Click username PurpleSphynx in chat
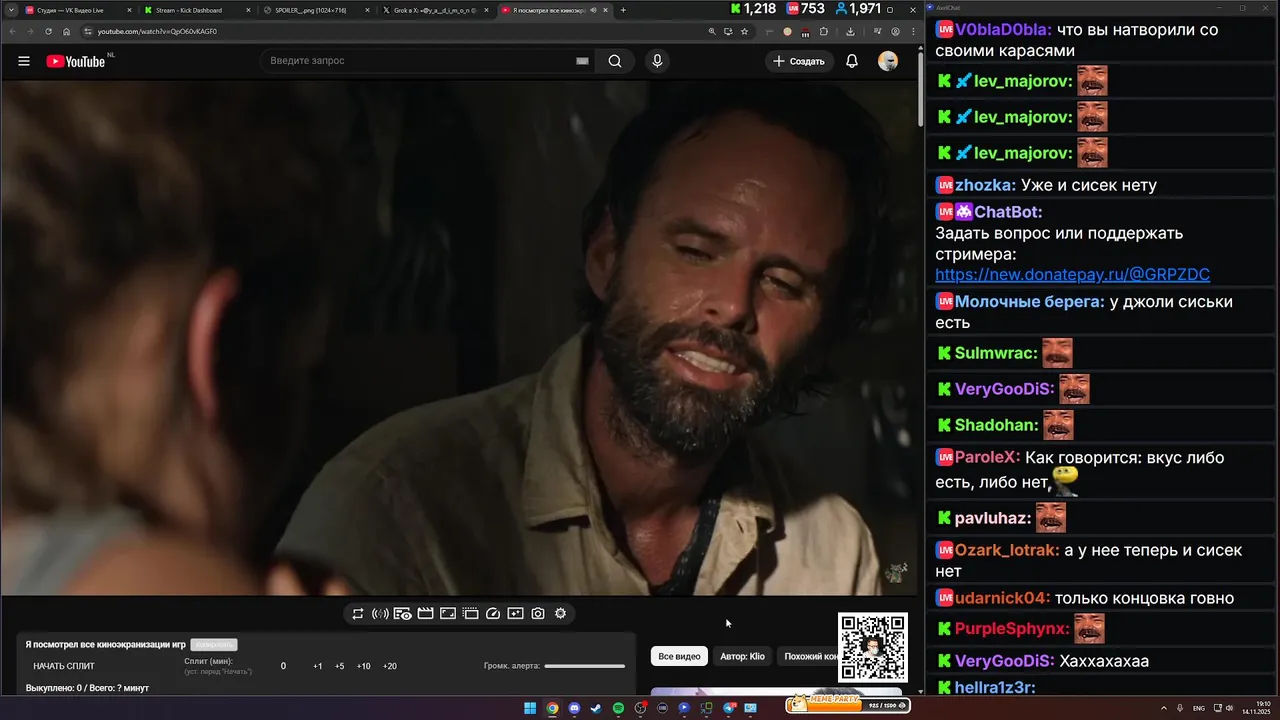This screenshot has width=1280, height=720. (x=1012, y=629)
